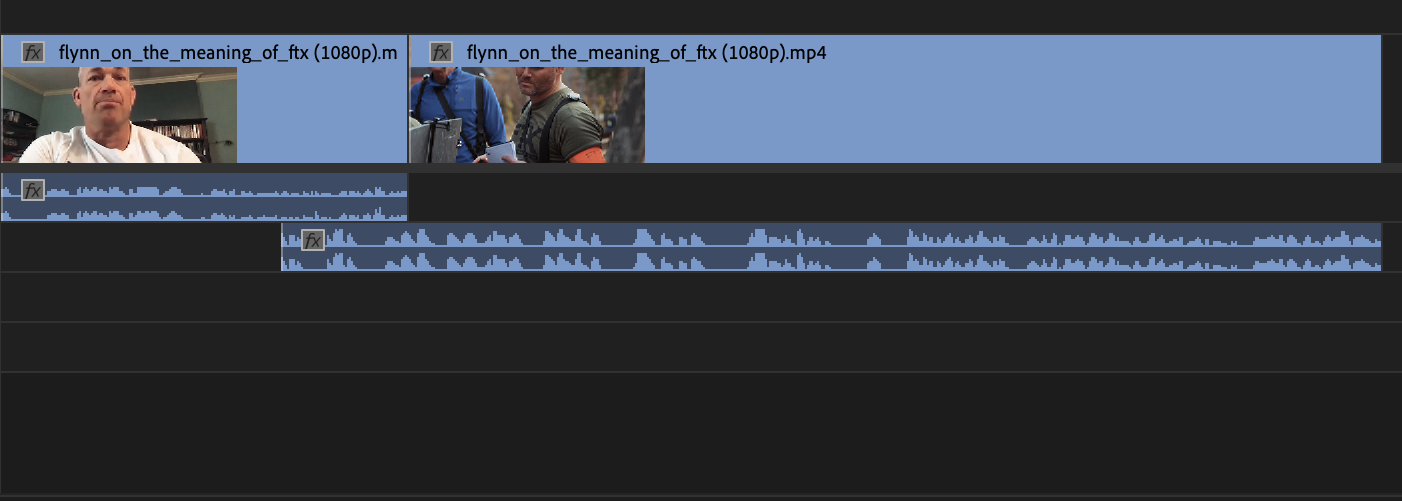The width and height of the screenshot is (1402, 501).
Task: Select the longer audio clip's waveform
Action: [831, 247]
